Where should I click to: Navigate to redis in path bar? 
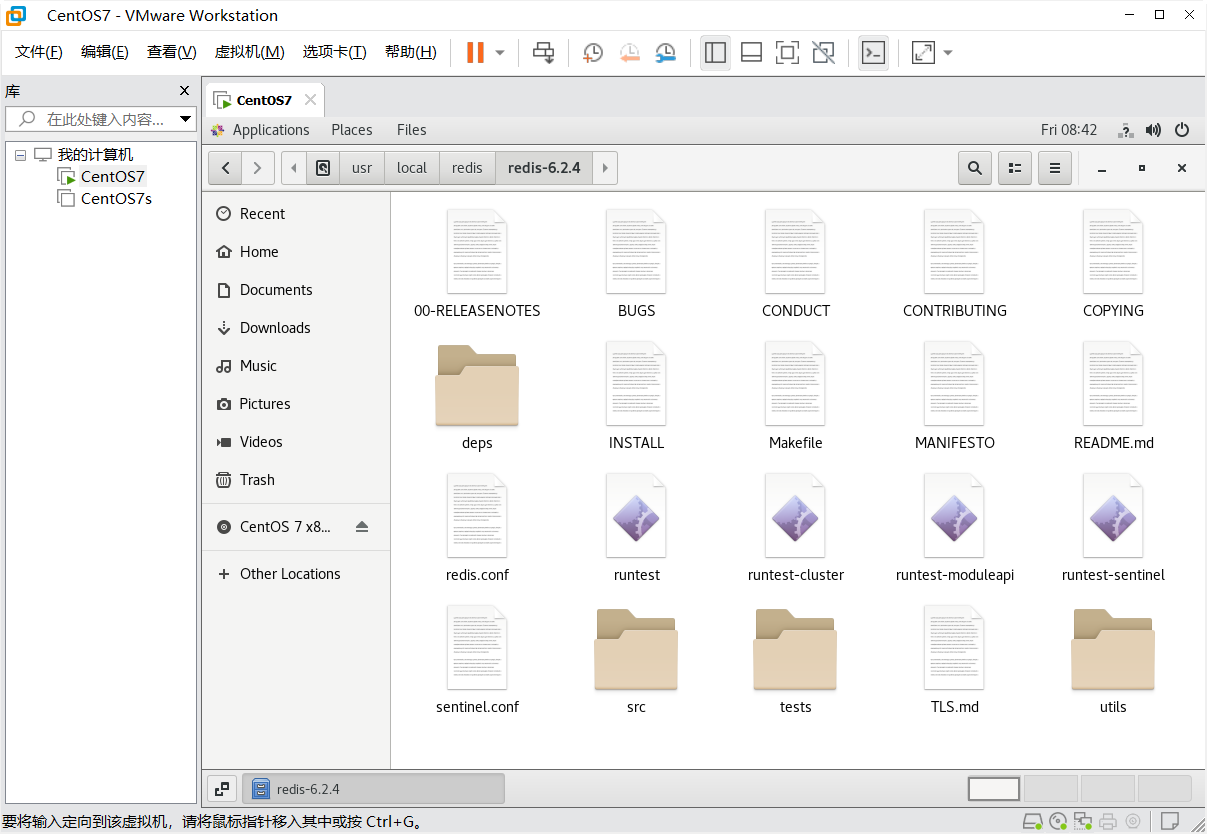467,168
